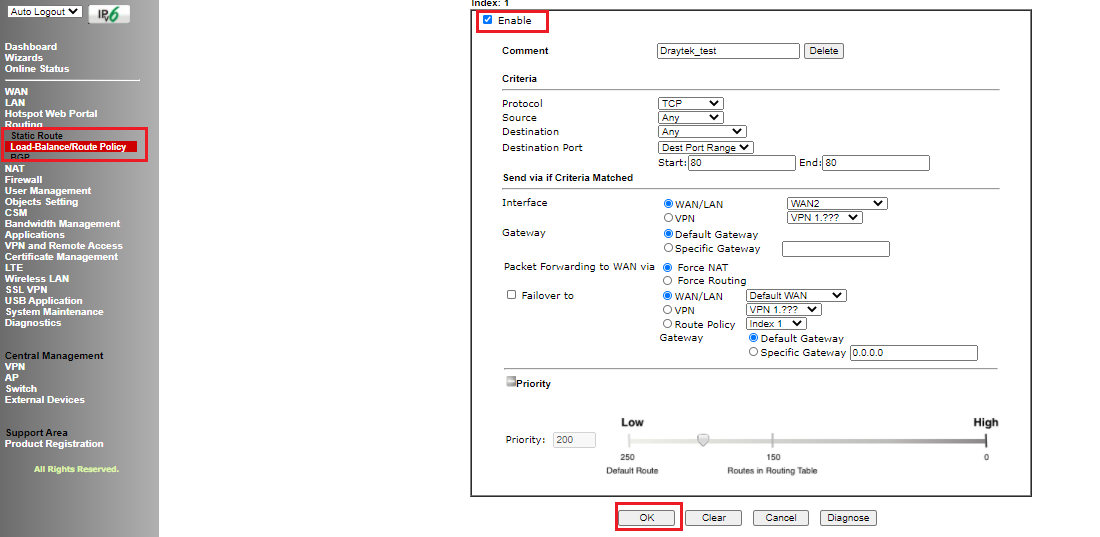Uncheck the Enable checkbox
The image size is (1100, 537).
488,20
